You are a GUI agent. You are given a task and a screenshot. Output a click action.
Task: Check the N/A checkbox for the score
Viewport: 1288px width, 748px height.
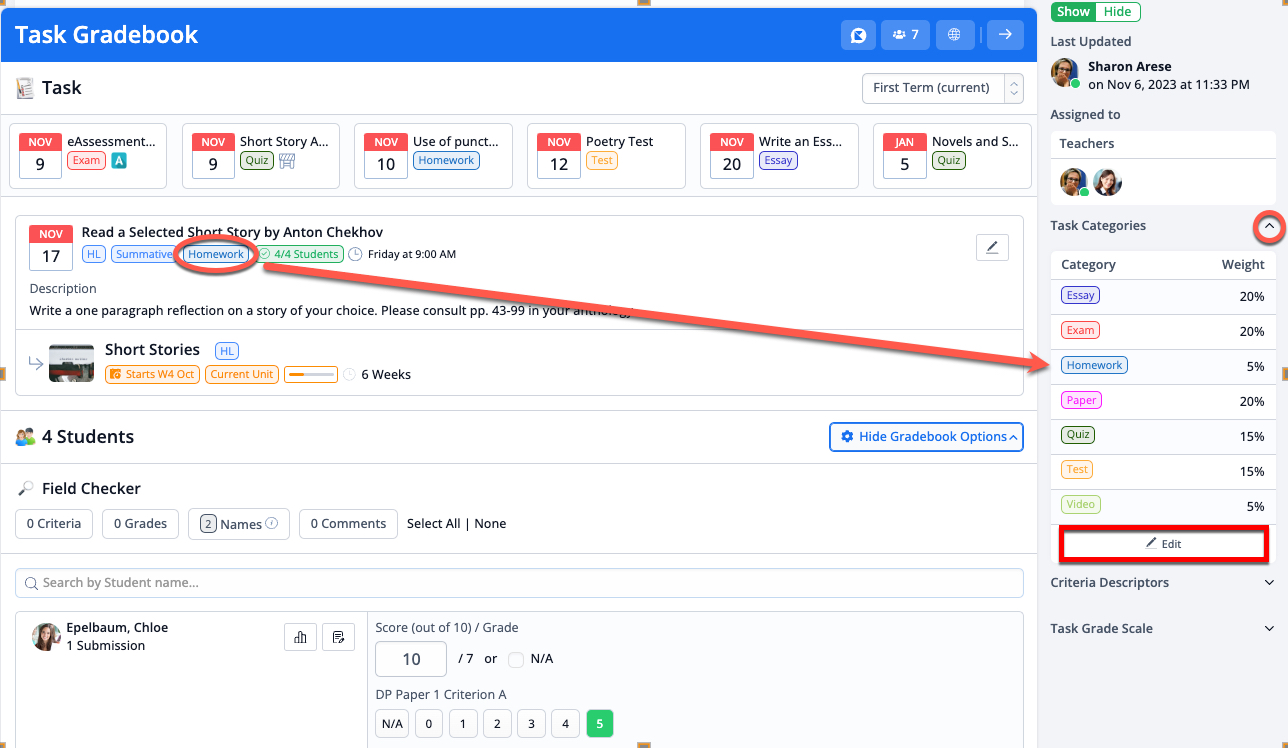(516, 659)
